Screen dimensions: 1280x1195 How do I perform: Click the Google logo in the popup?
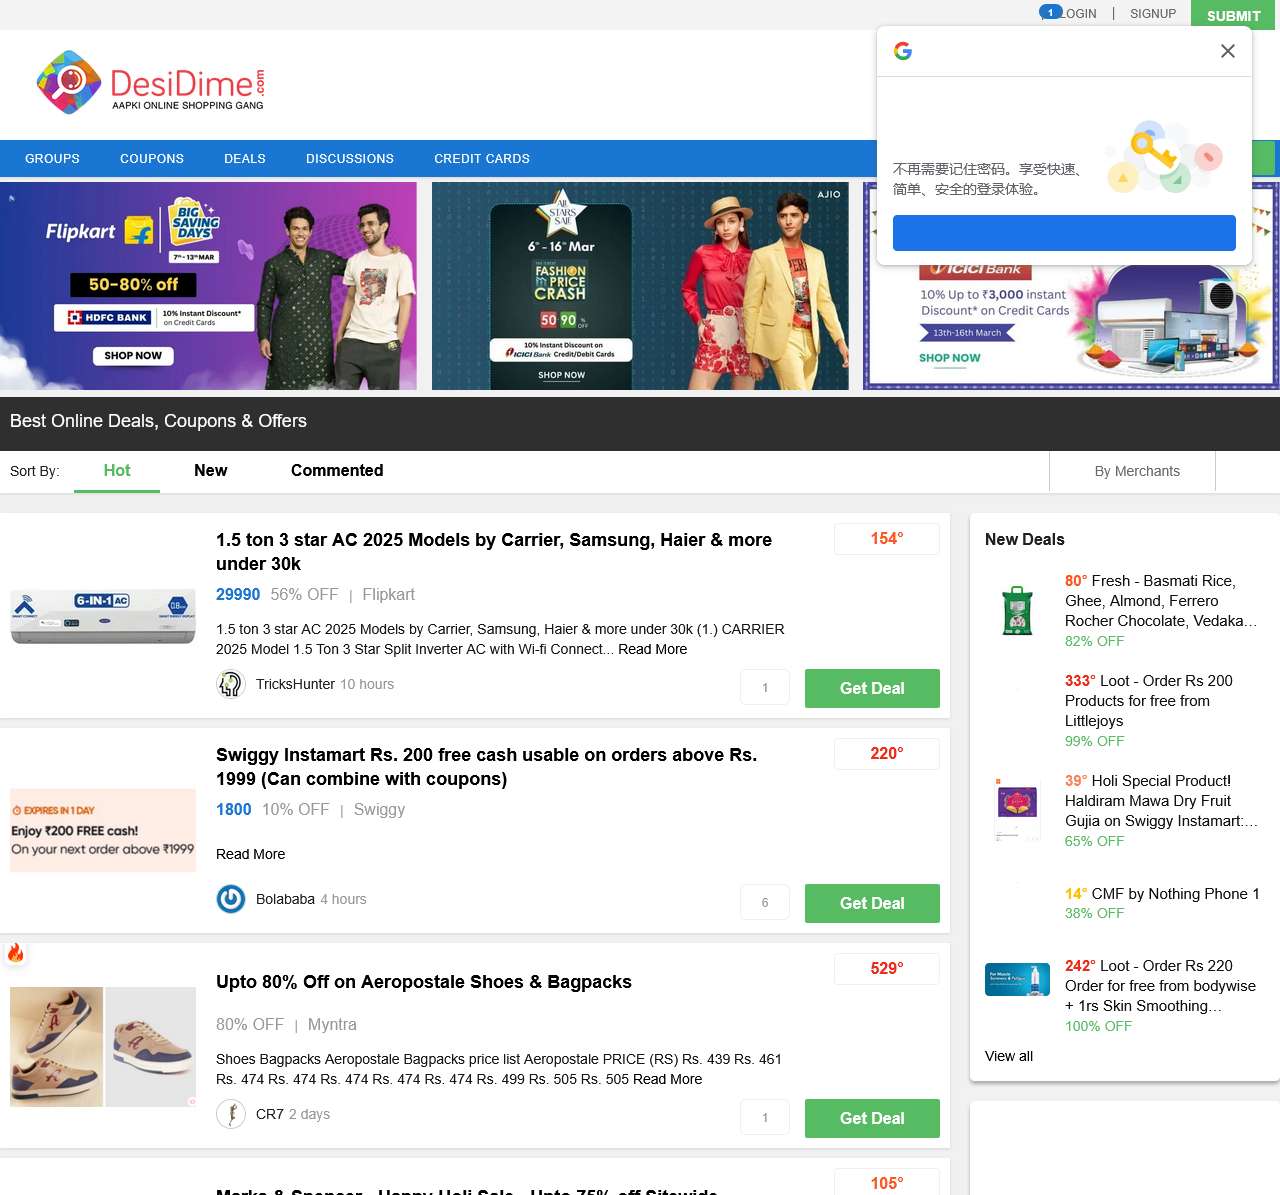point(903,51)
